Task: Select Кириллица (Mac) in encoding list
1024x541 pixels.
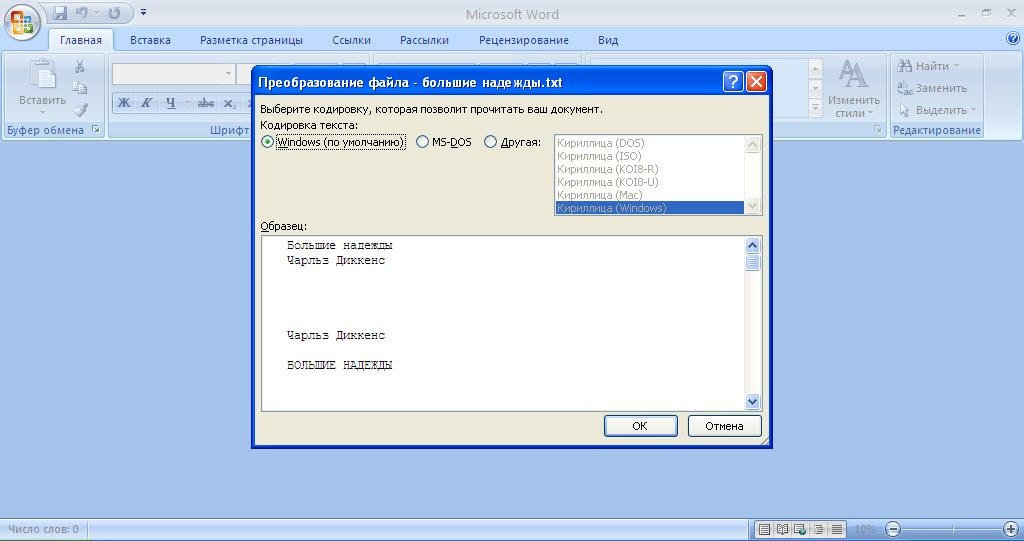Action: 649,195
